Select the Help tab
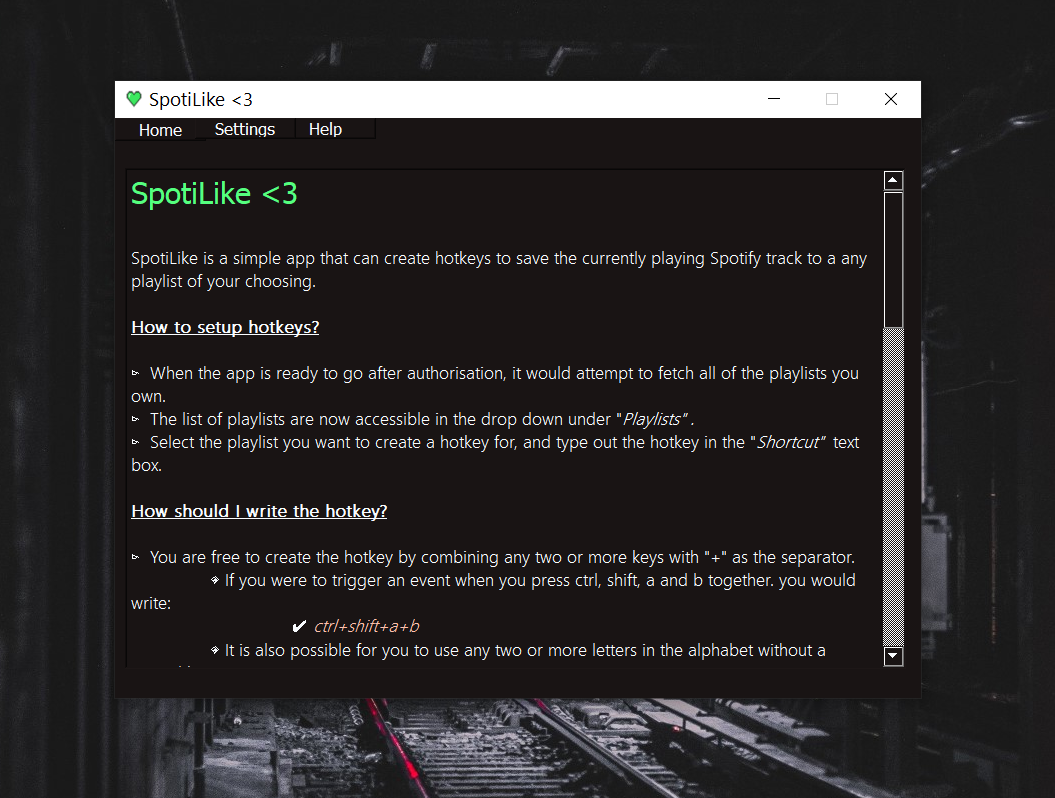 point(326,129)
